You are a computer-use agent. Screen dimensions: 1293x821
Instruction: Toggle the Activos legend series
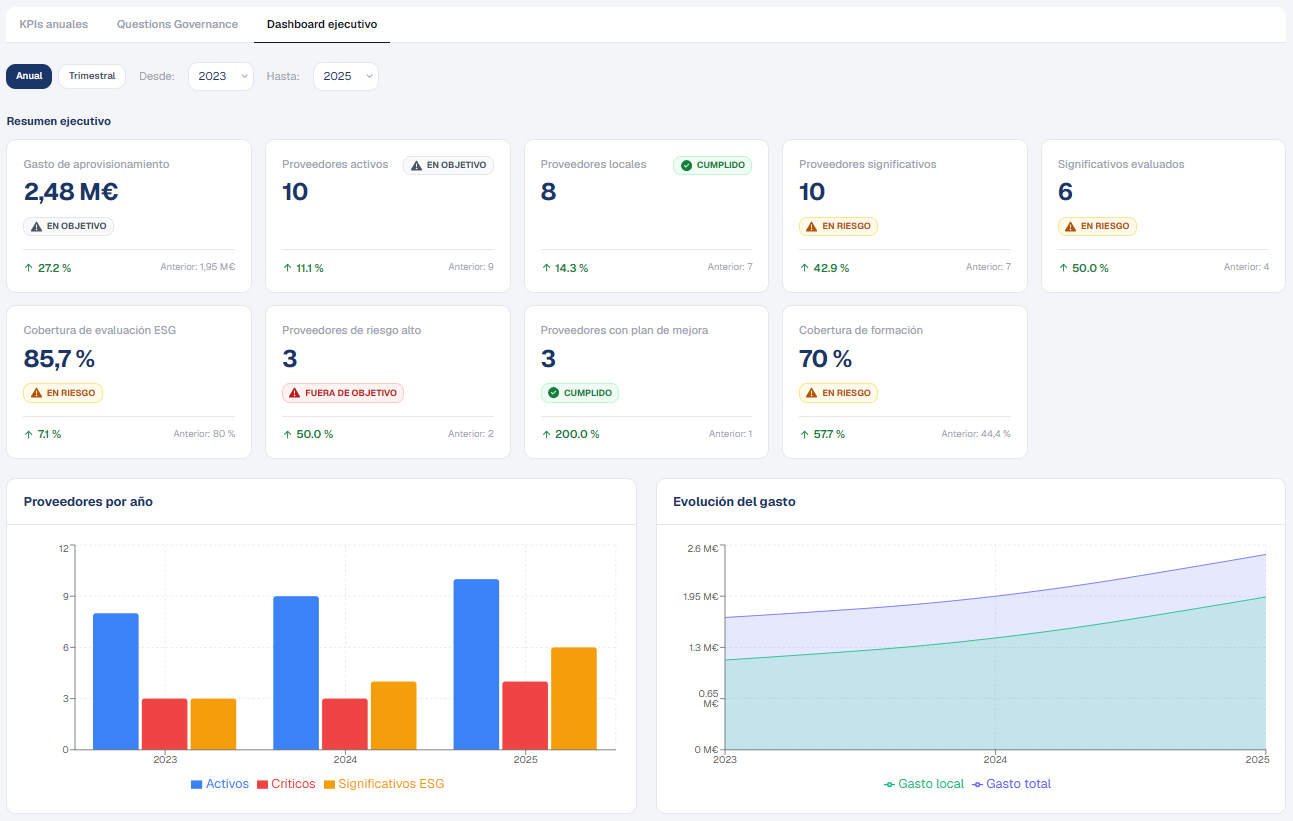[x=220, y=784]
